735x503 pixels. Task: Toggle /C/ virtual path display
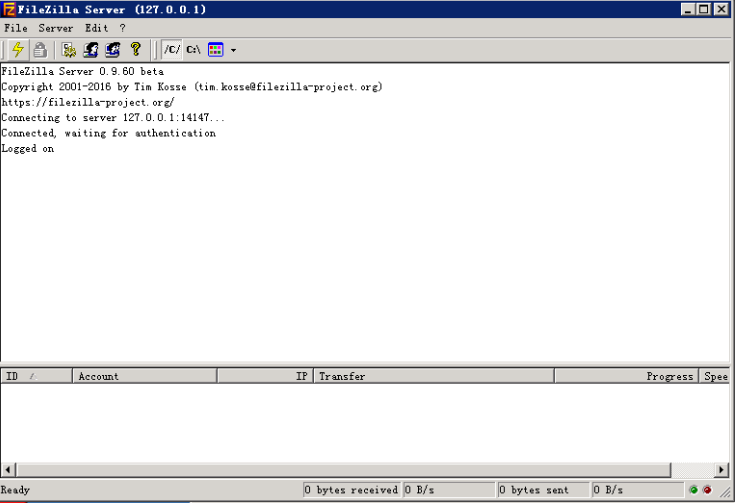172,50
